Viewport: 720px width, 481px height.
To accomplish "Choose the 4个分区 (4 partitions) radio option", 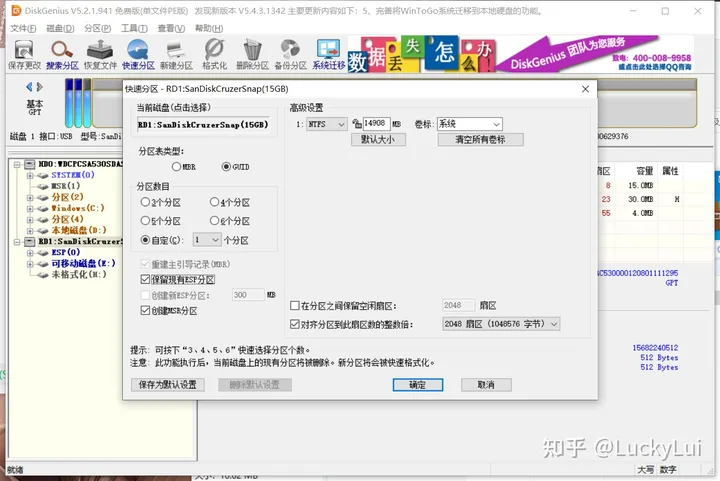I will pos(215,202).
